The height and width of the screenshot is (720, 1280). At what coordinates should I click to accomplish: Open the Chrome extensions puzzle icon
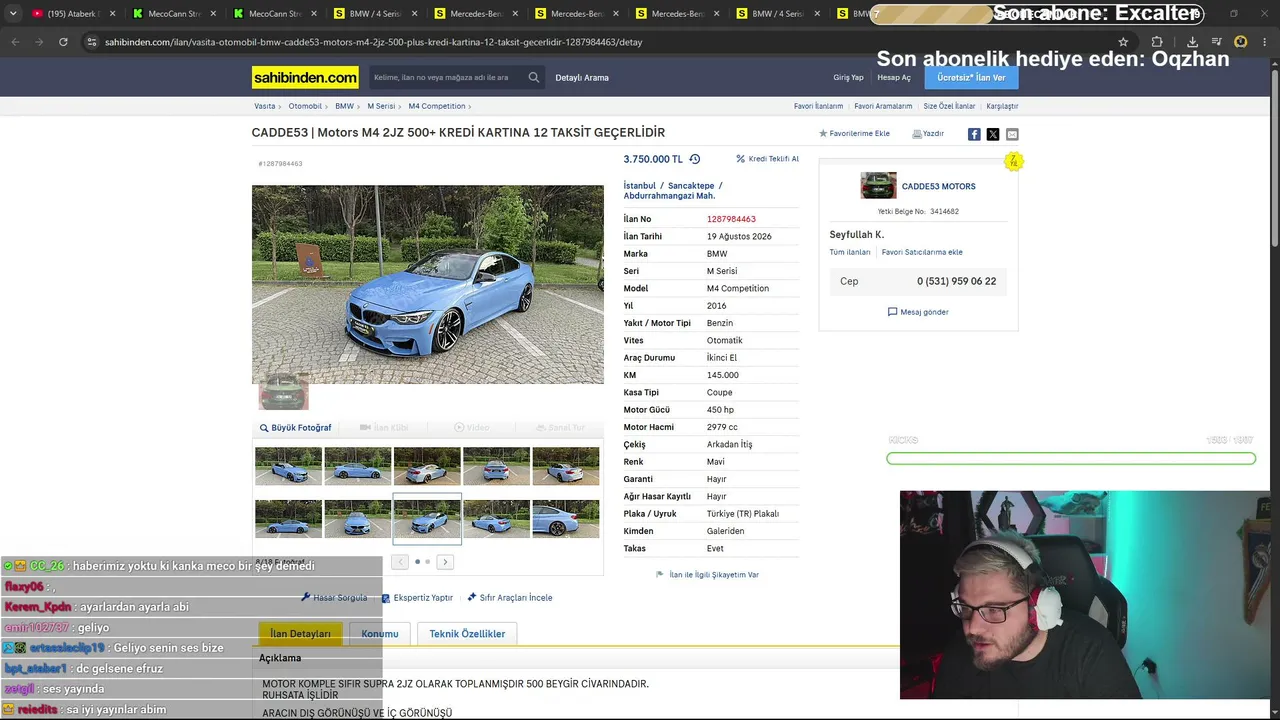tap(1157, 42)
